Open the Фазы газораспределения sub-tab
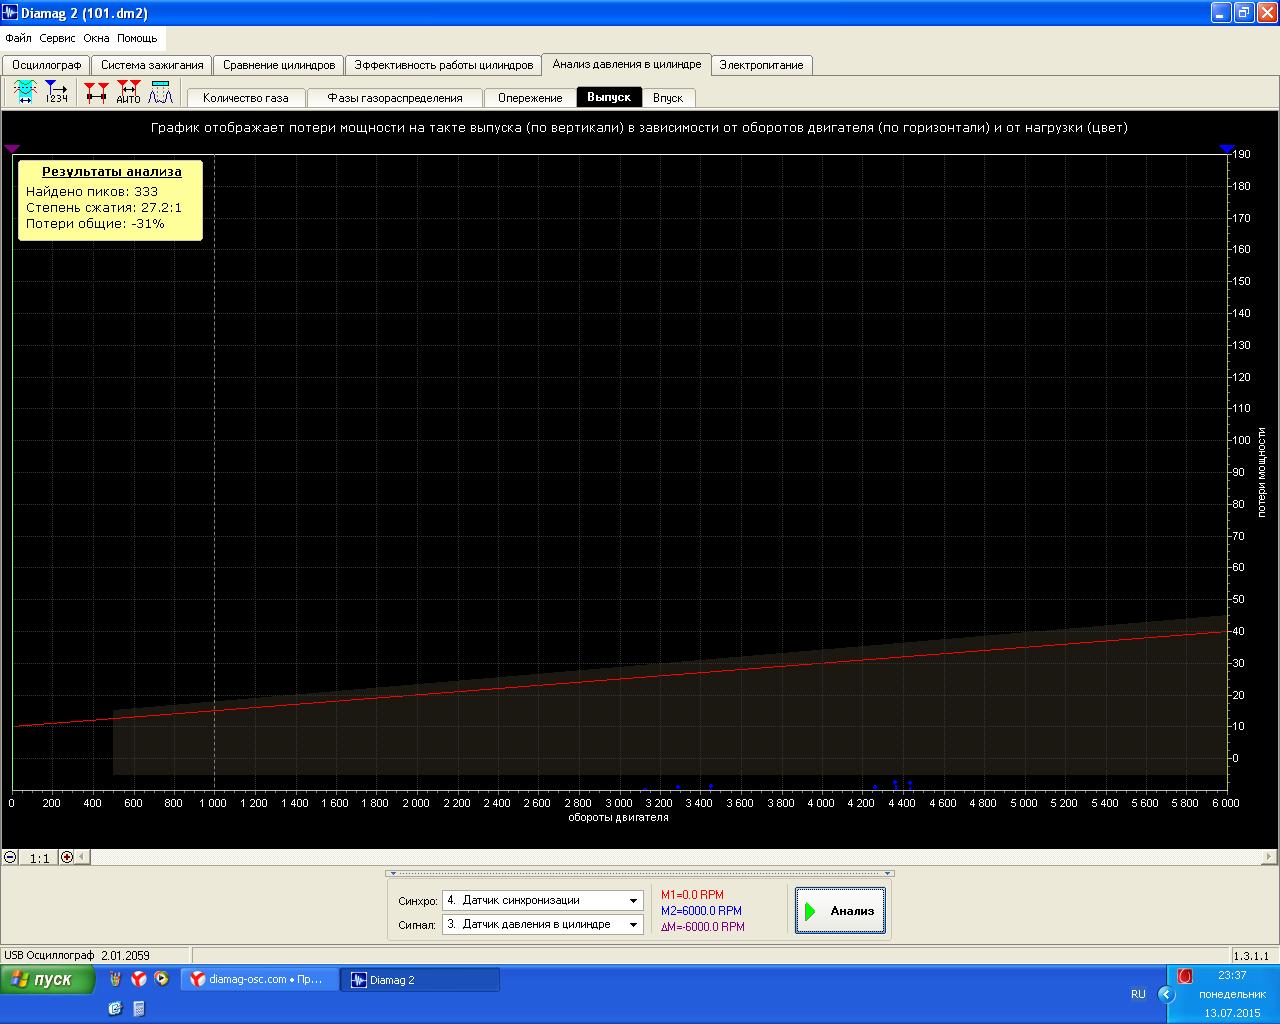This screenshot has width=1280, height=1024. [395, 98]
